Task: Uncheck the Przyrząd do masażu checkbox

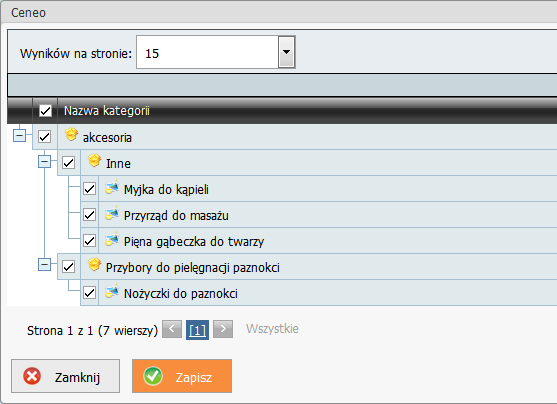Action: point(89,215)
